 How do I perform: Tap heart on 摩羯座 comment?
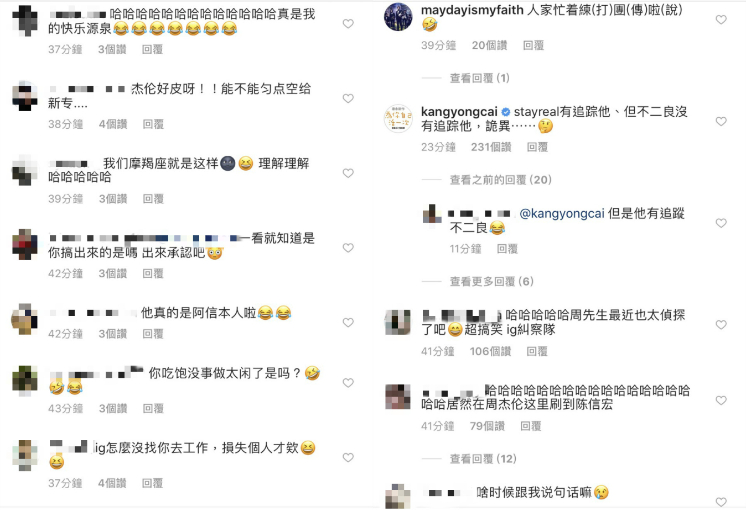point(348,173)
